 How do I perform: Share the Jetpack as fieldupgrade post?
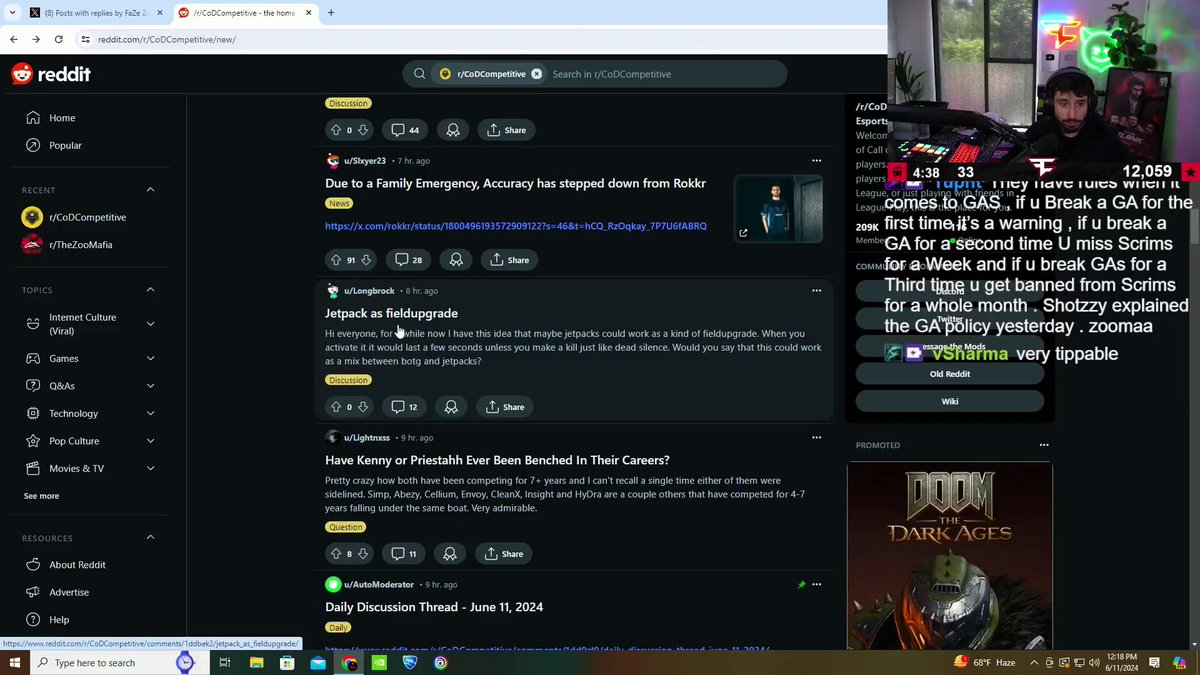pos(505,407)
